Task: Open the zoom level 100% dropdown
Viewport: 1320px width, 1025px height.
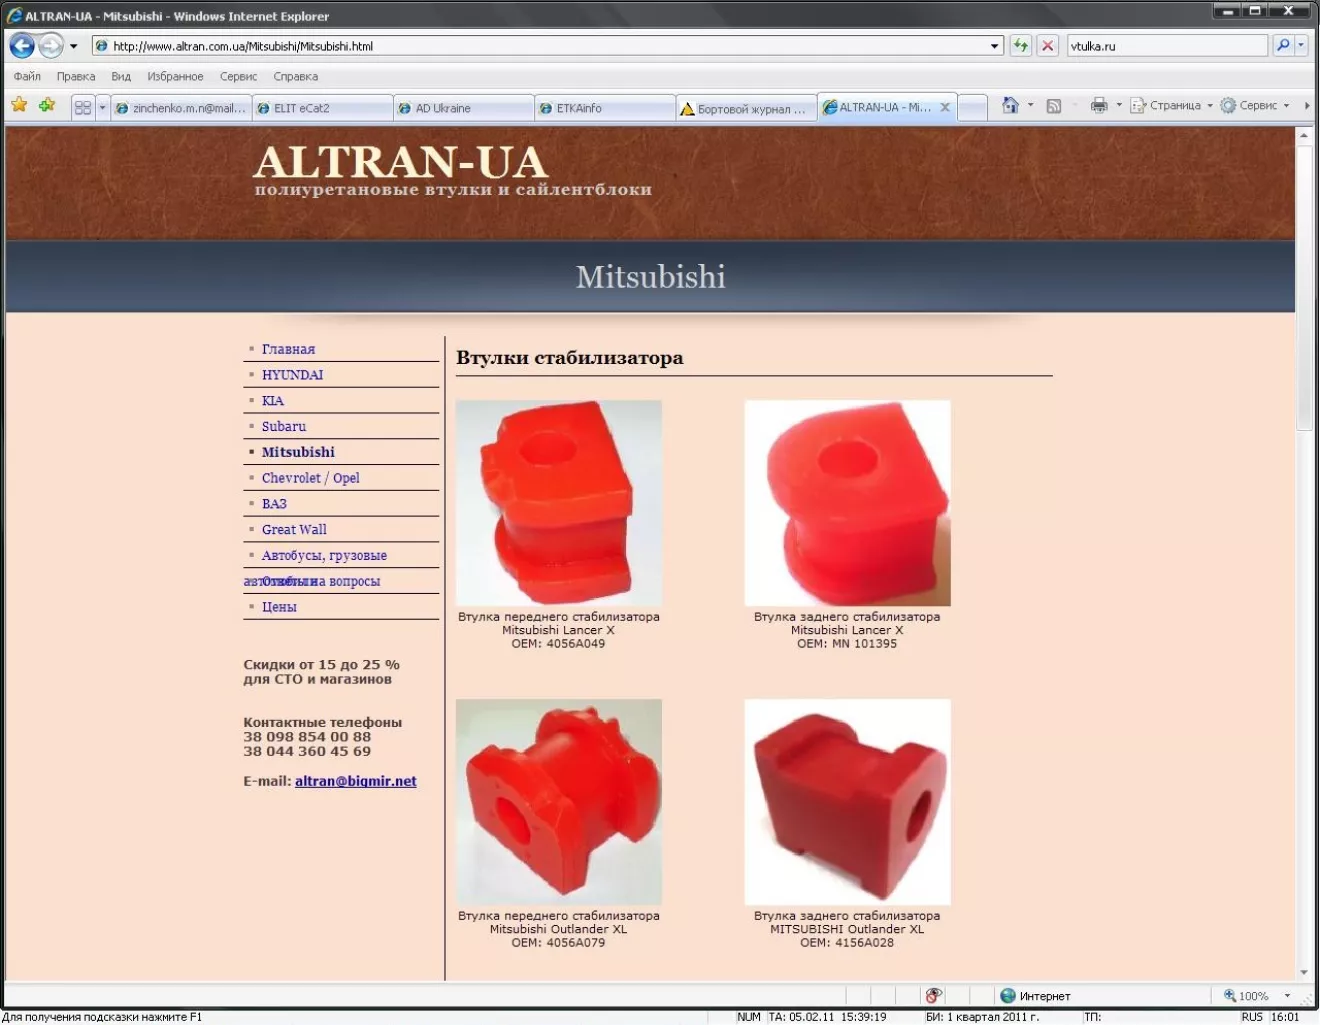Action: pyautogui.click(x=1287, y=996)
